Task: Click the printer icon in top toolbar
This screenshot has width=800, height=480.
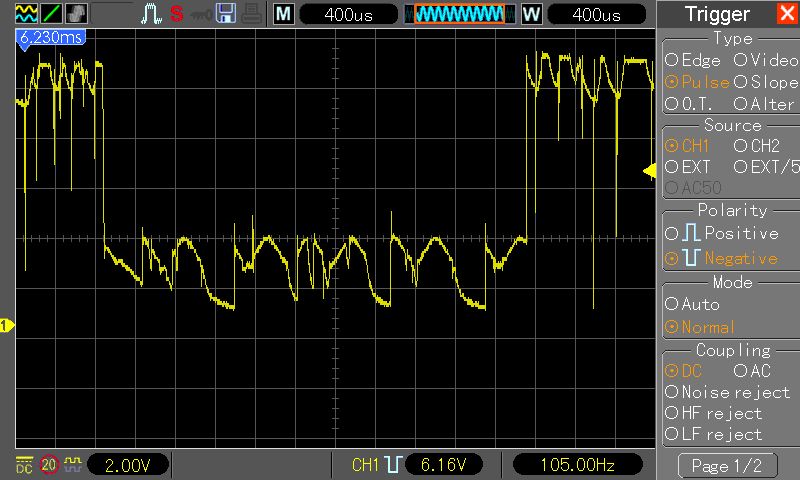Action: pos(252,14)
